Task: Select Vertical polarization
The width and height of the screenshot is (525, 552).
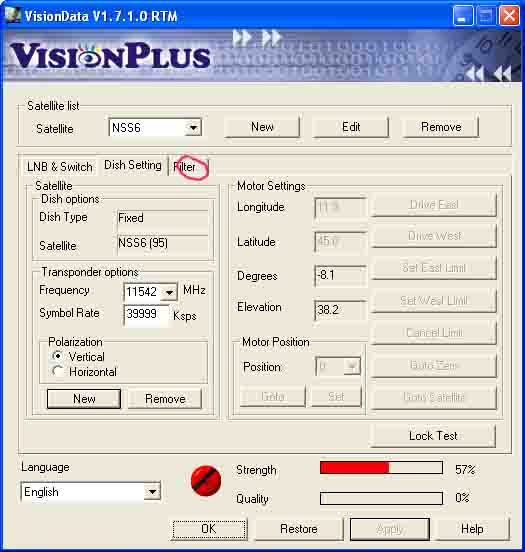Action: tap(58, 356)
